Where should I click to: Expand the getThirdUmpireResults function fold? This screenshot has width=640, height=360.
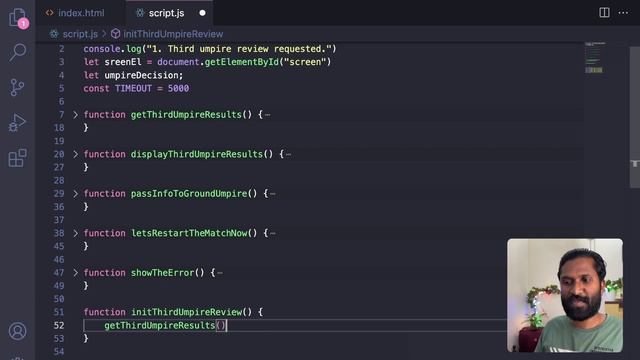76,115
